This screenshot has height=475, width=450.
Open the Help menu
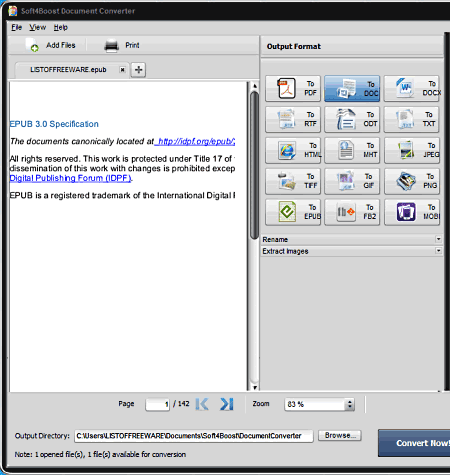61,27
